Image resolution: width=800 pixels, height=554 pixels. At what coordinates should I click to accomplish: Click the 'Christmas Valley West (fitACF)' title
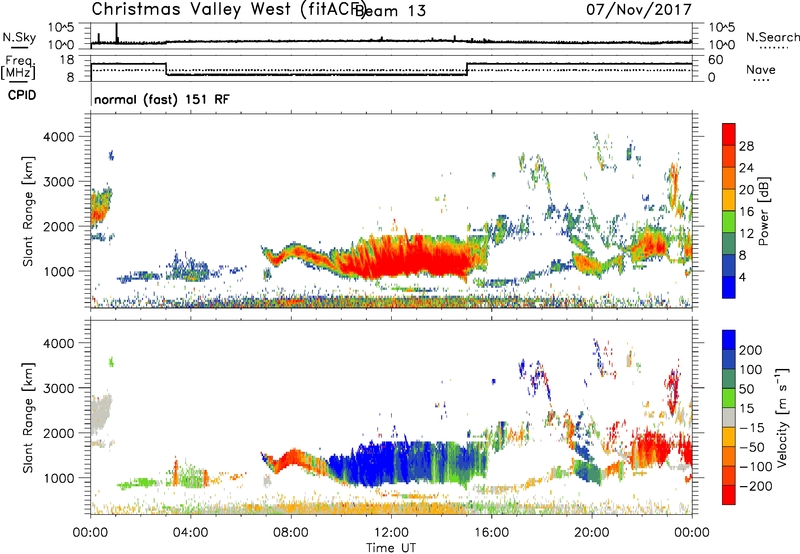pyautogui.click(x=228, y=10)
